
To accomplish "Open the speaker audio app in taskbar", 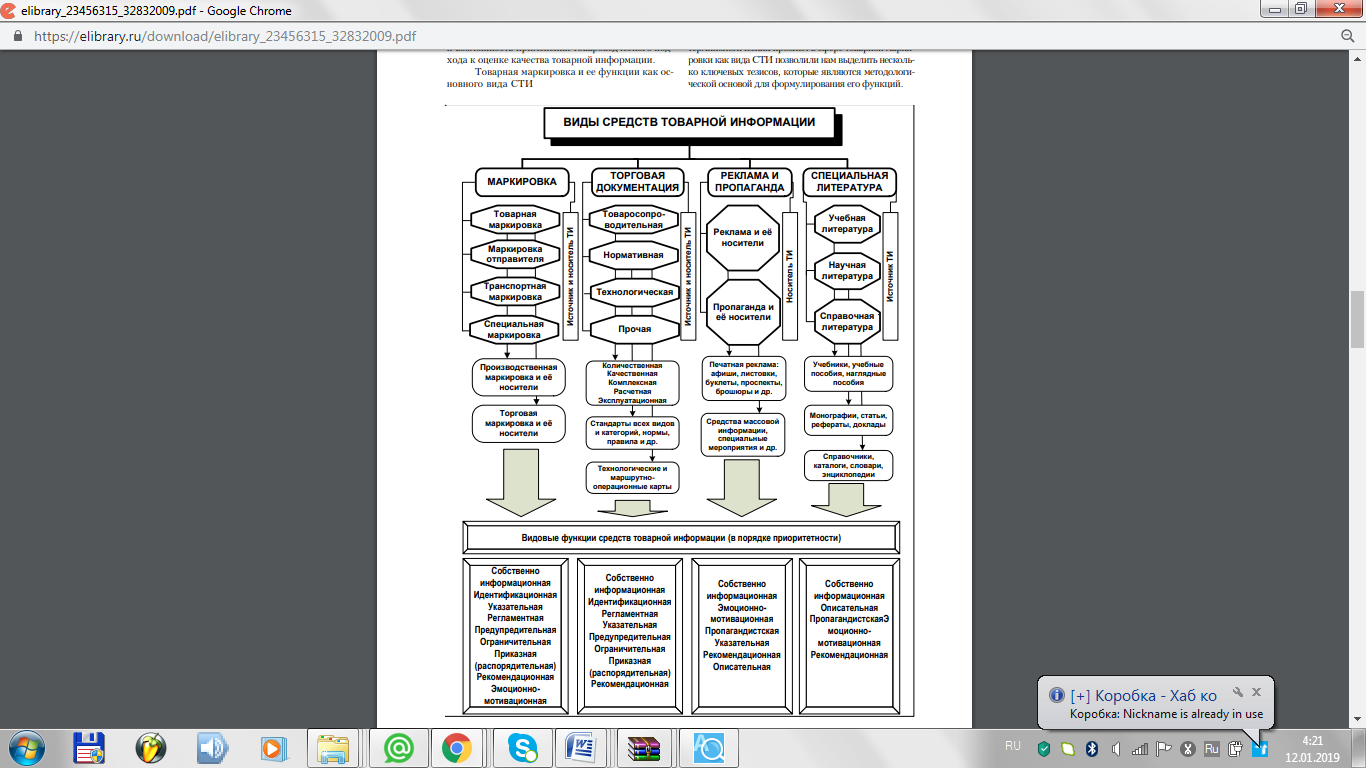I will coord(212,748).
